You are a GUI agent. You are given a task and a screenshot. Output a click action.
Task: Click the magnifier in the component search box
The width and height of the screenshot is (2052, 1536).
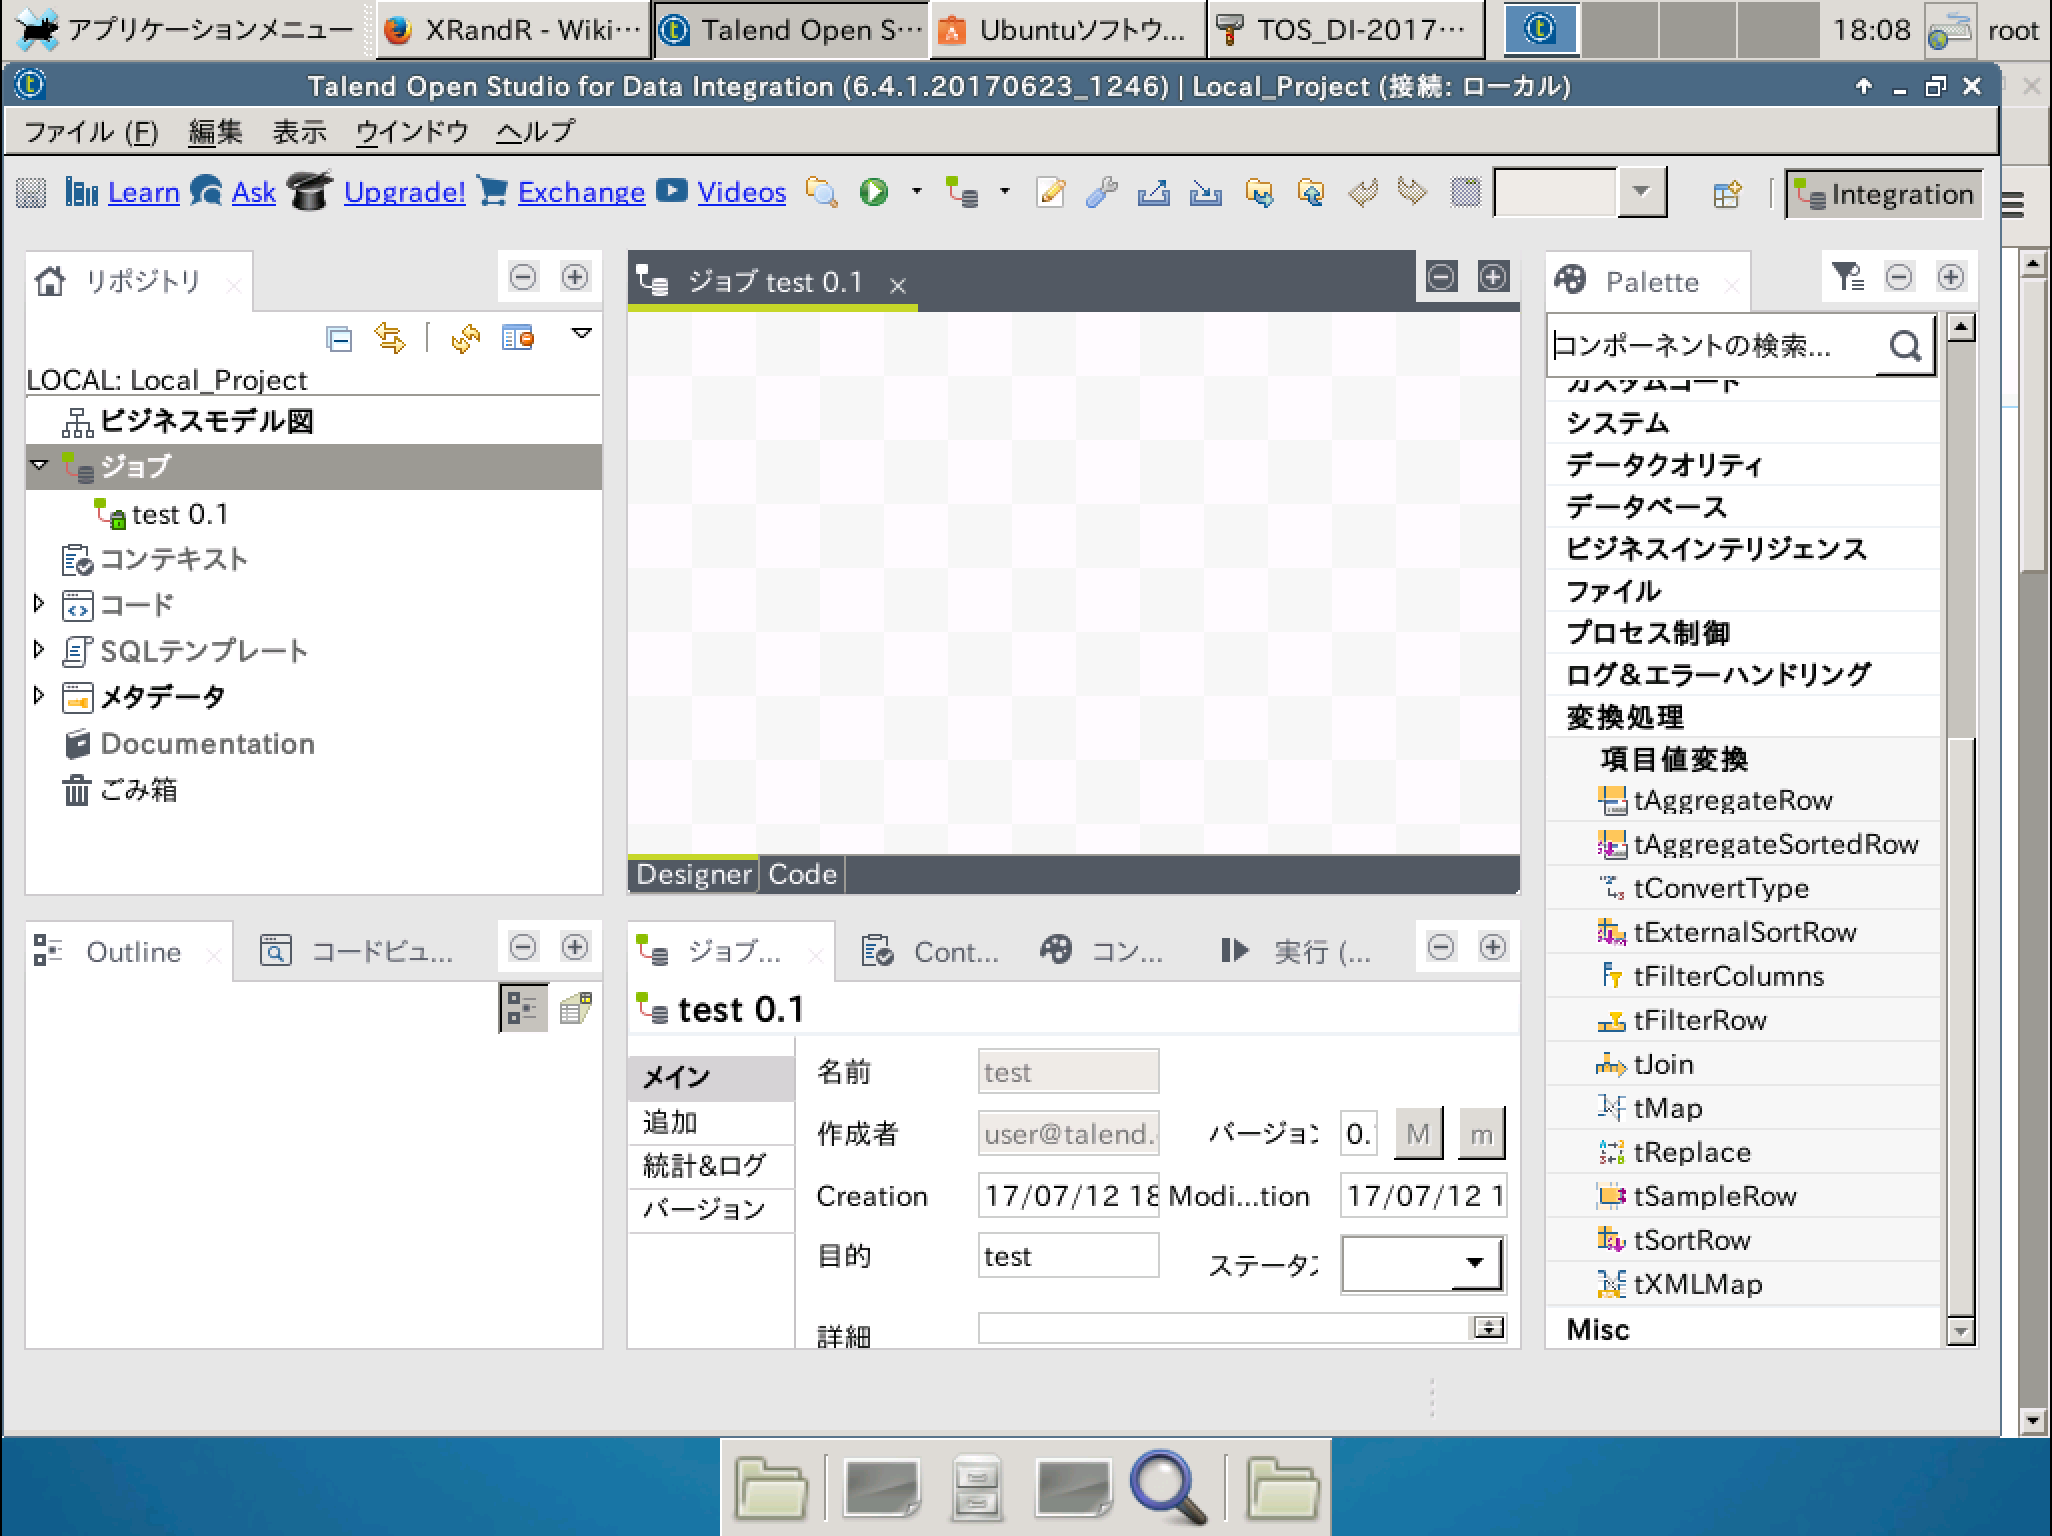click(1905, 346)
